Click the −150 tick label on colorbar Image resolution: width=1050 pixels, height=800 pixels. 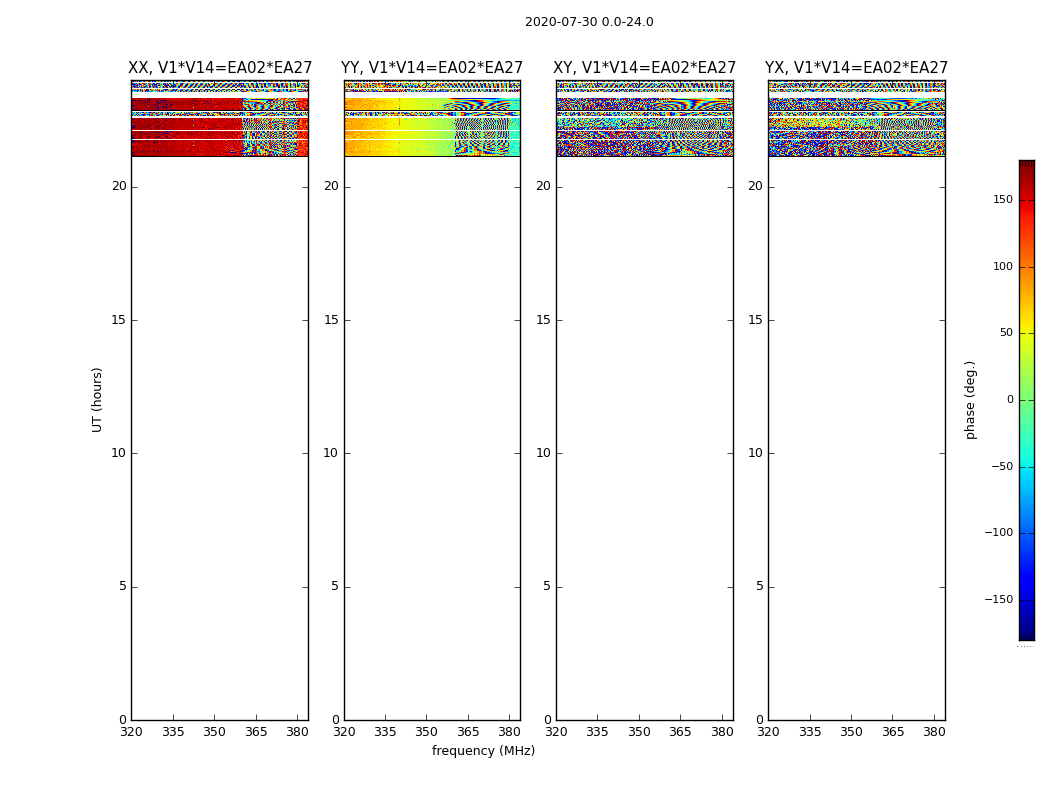999,600
